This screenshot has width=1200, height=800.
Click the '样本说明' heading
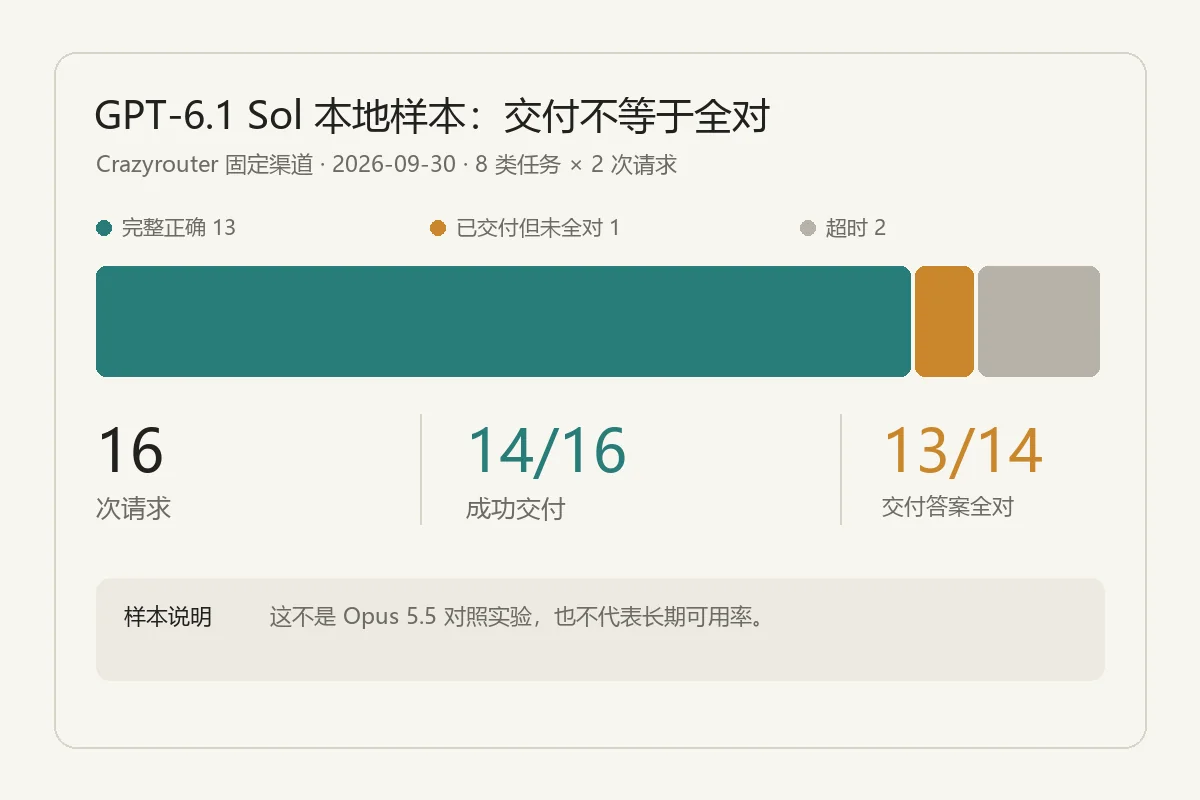[167, 617]
